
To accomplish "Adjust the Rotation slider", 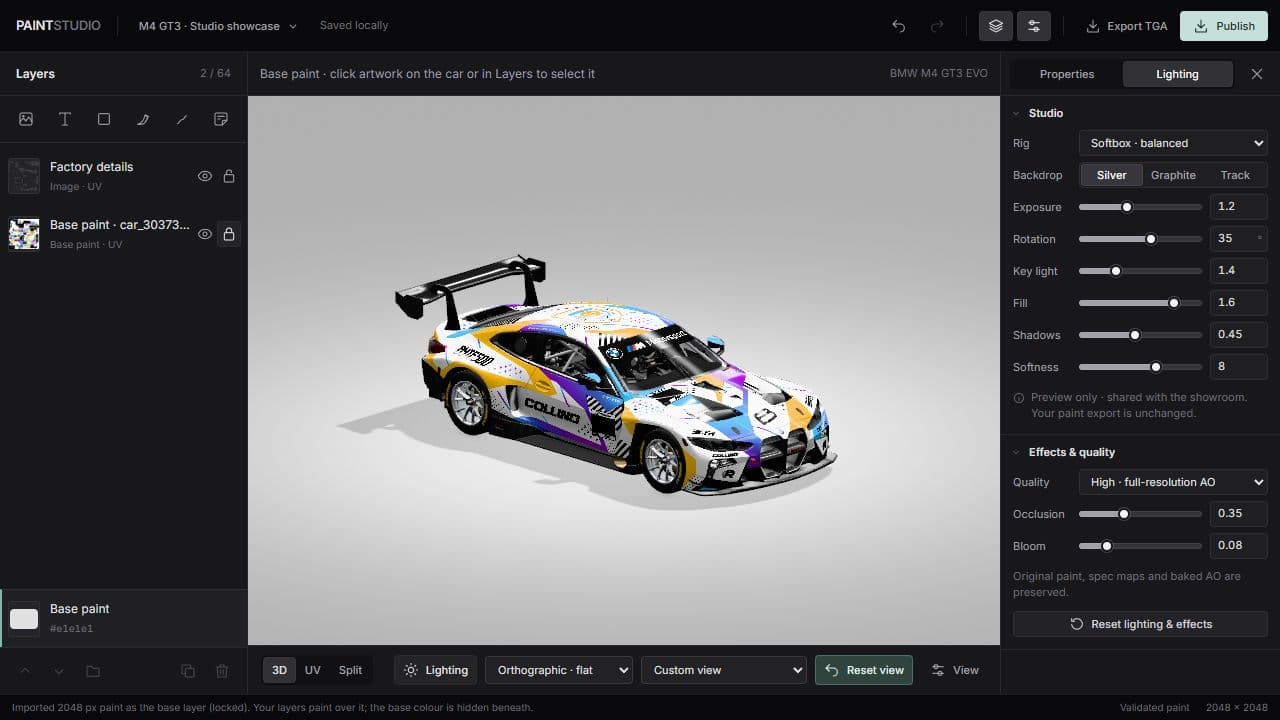I will click(x=1140, y=239).
